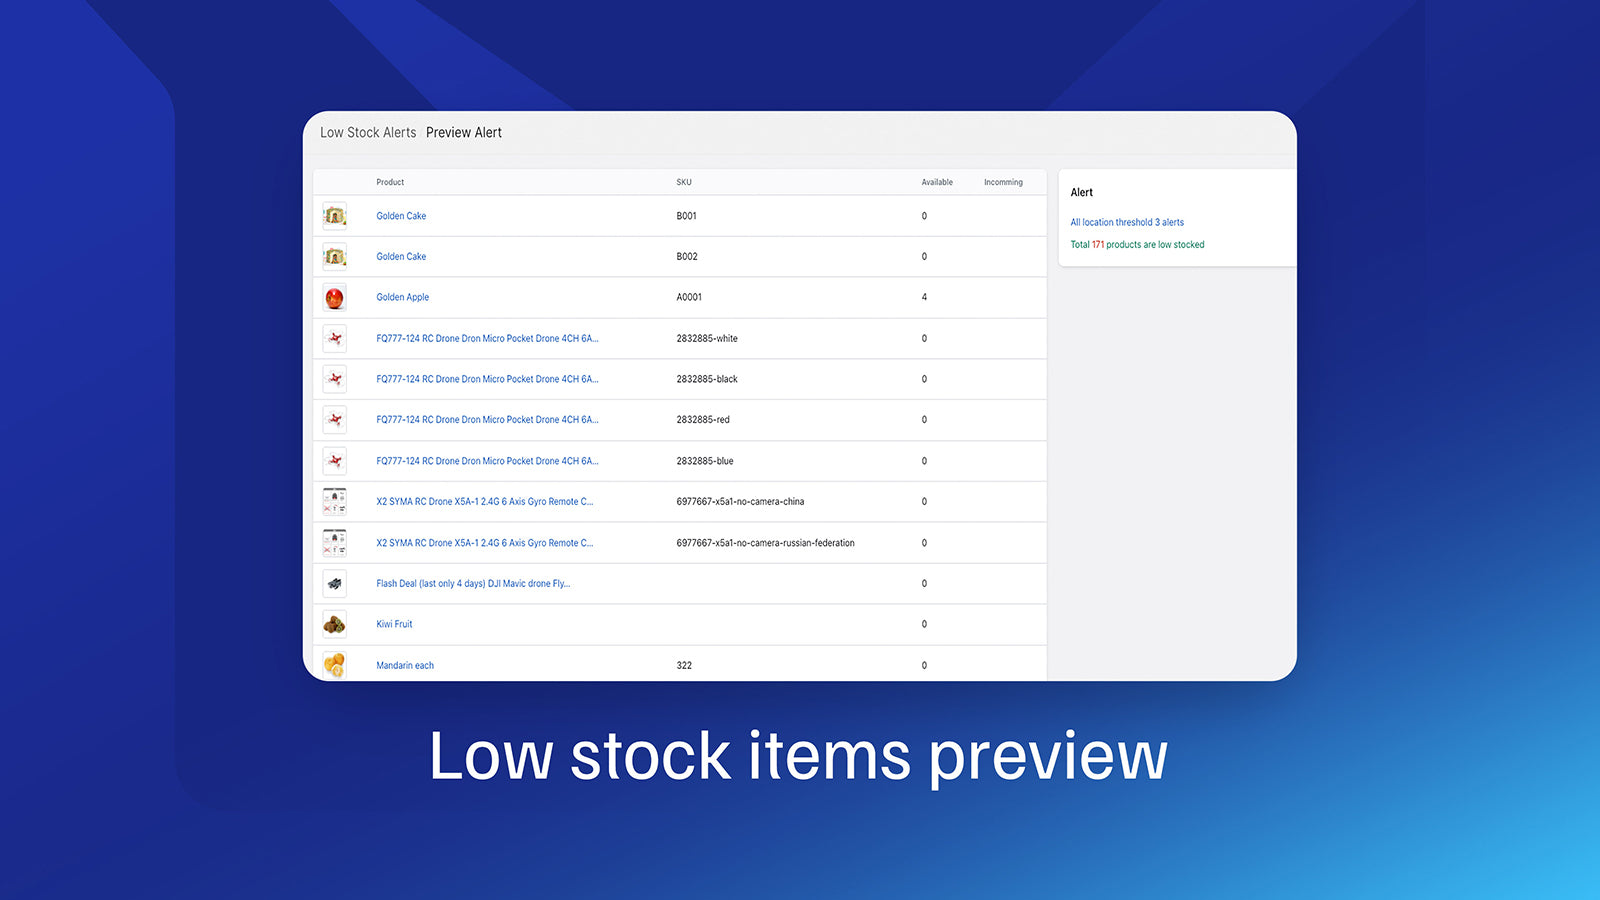Image resolution: width=1600 pixels, height=900 pixels.
Task: Select the Low Stock Alerts breadcrumb
Action: tap(367, 132)
